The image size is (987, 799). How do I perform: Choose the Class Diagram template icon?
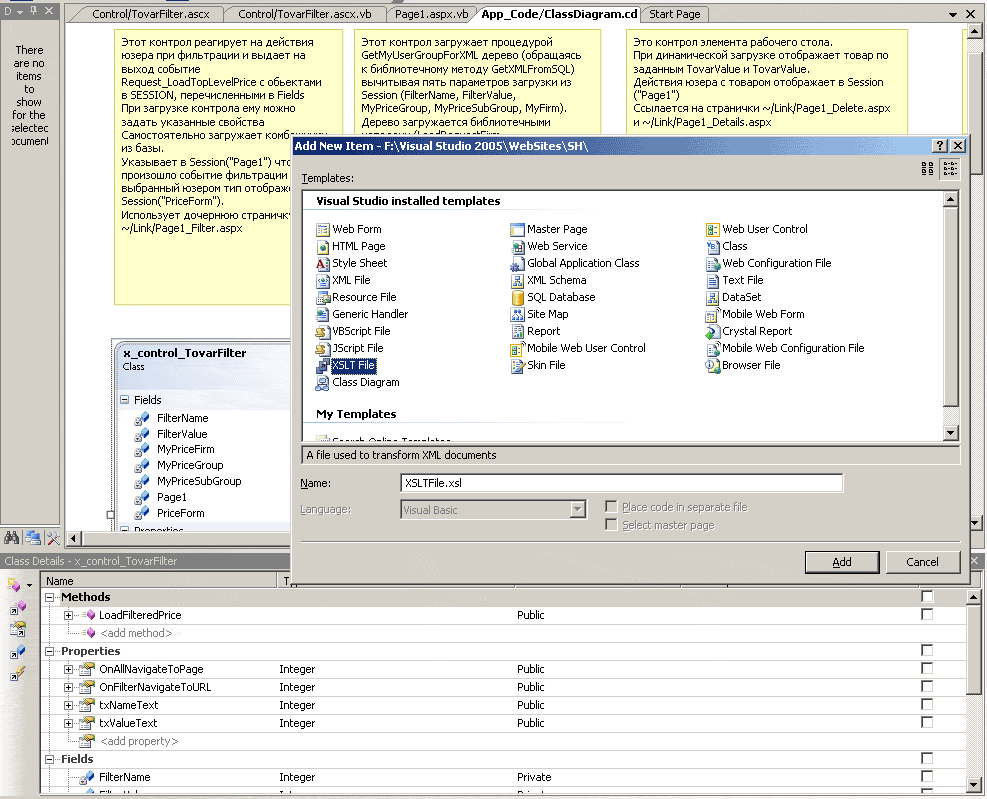323,382
